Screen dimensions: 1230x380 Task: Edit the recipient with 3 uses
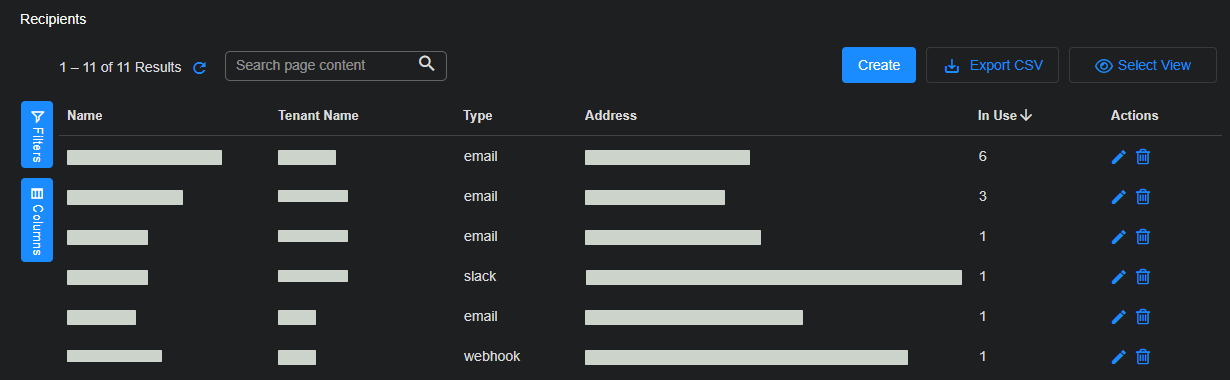tap(1119, 197)
